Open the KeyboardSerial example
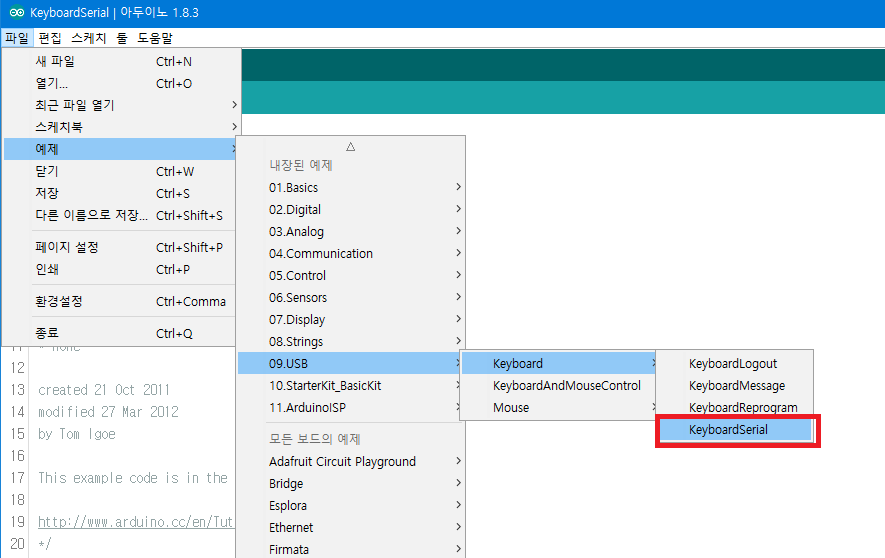 coord(735,429)
